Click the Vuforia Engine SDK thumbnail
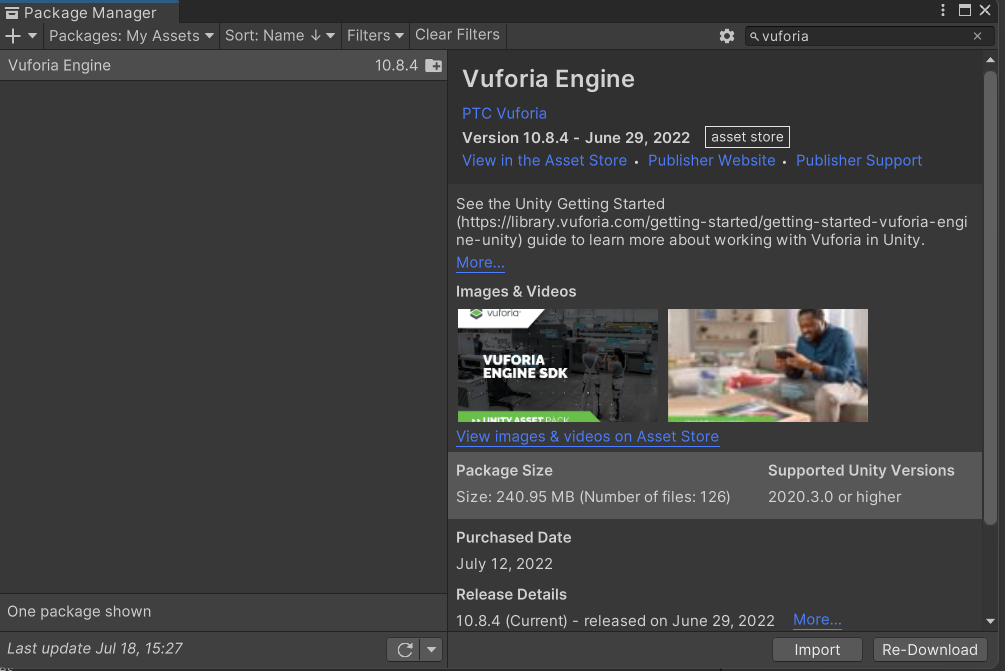Image resolution: width=1005 pixels, height=671 pixels. click(x=557, y=365)
